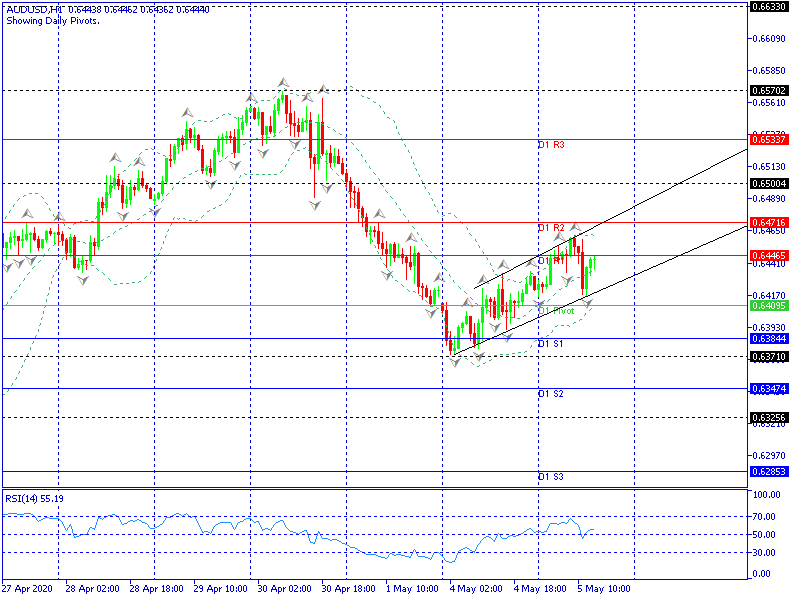Click the highest up-fractal arrow at chart peak

[283, 82]
